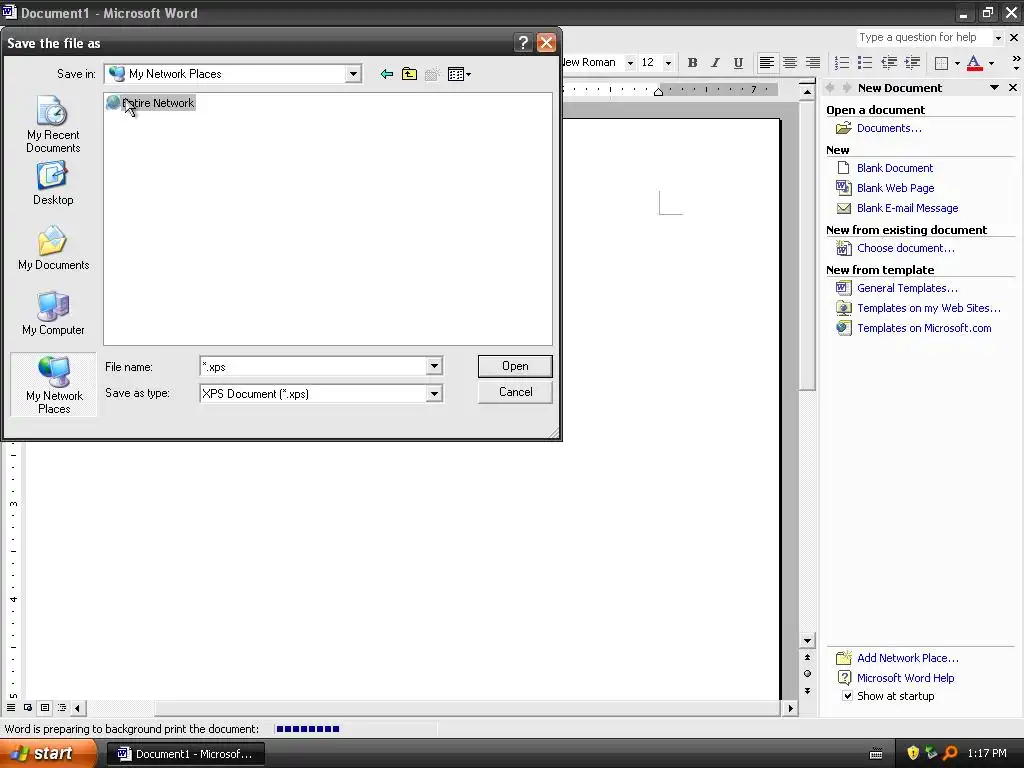Apply bulleted list formatting
The height and width of the screenshot is (768, 1024).
865,63
